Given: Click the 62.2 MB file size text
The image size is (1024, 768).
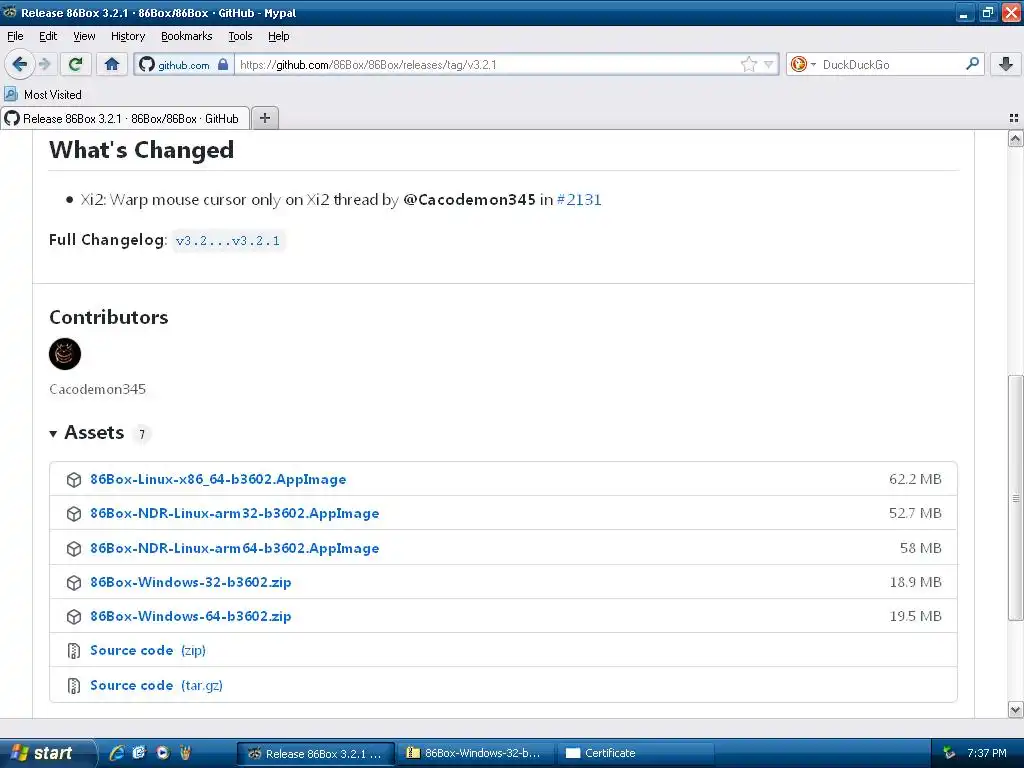Looking at the screenshot, I should [x=915, y=479].
